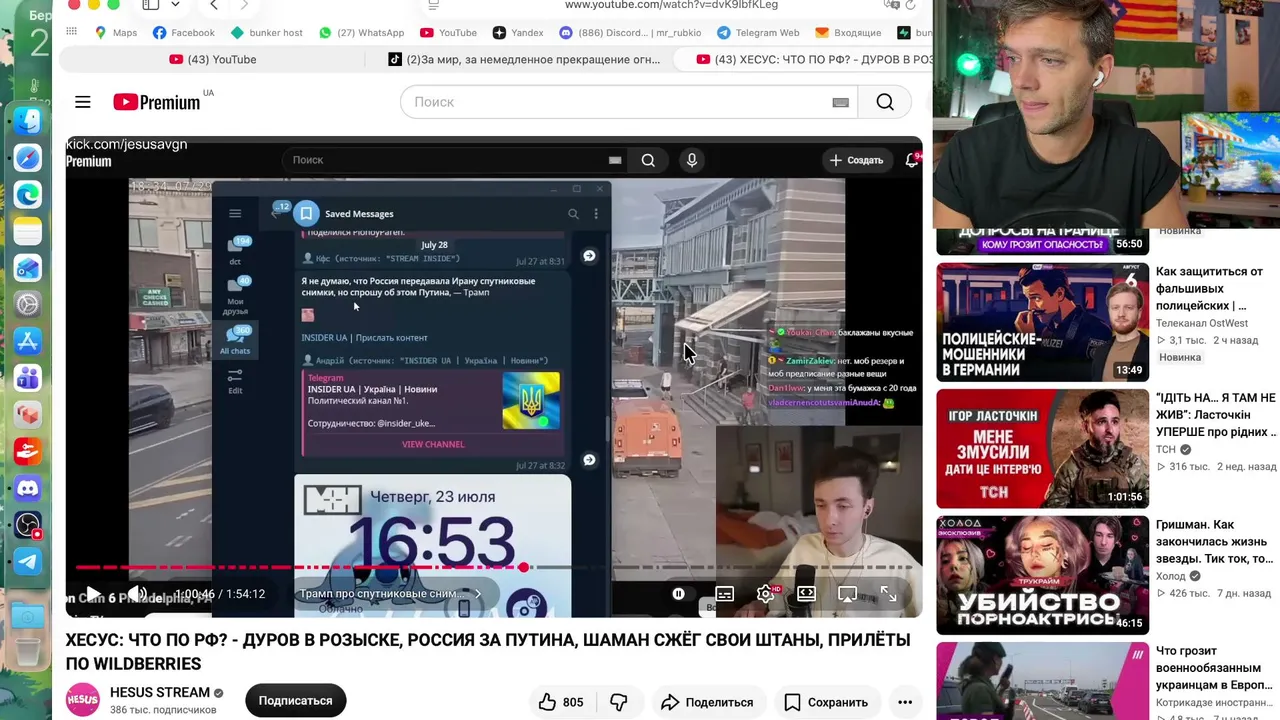This screenshot has width=1280, height=720.
Task: Open the Maps bookmark
Action: click(x=115, y=33)
